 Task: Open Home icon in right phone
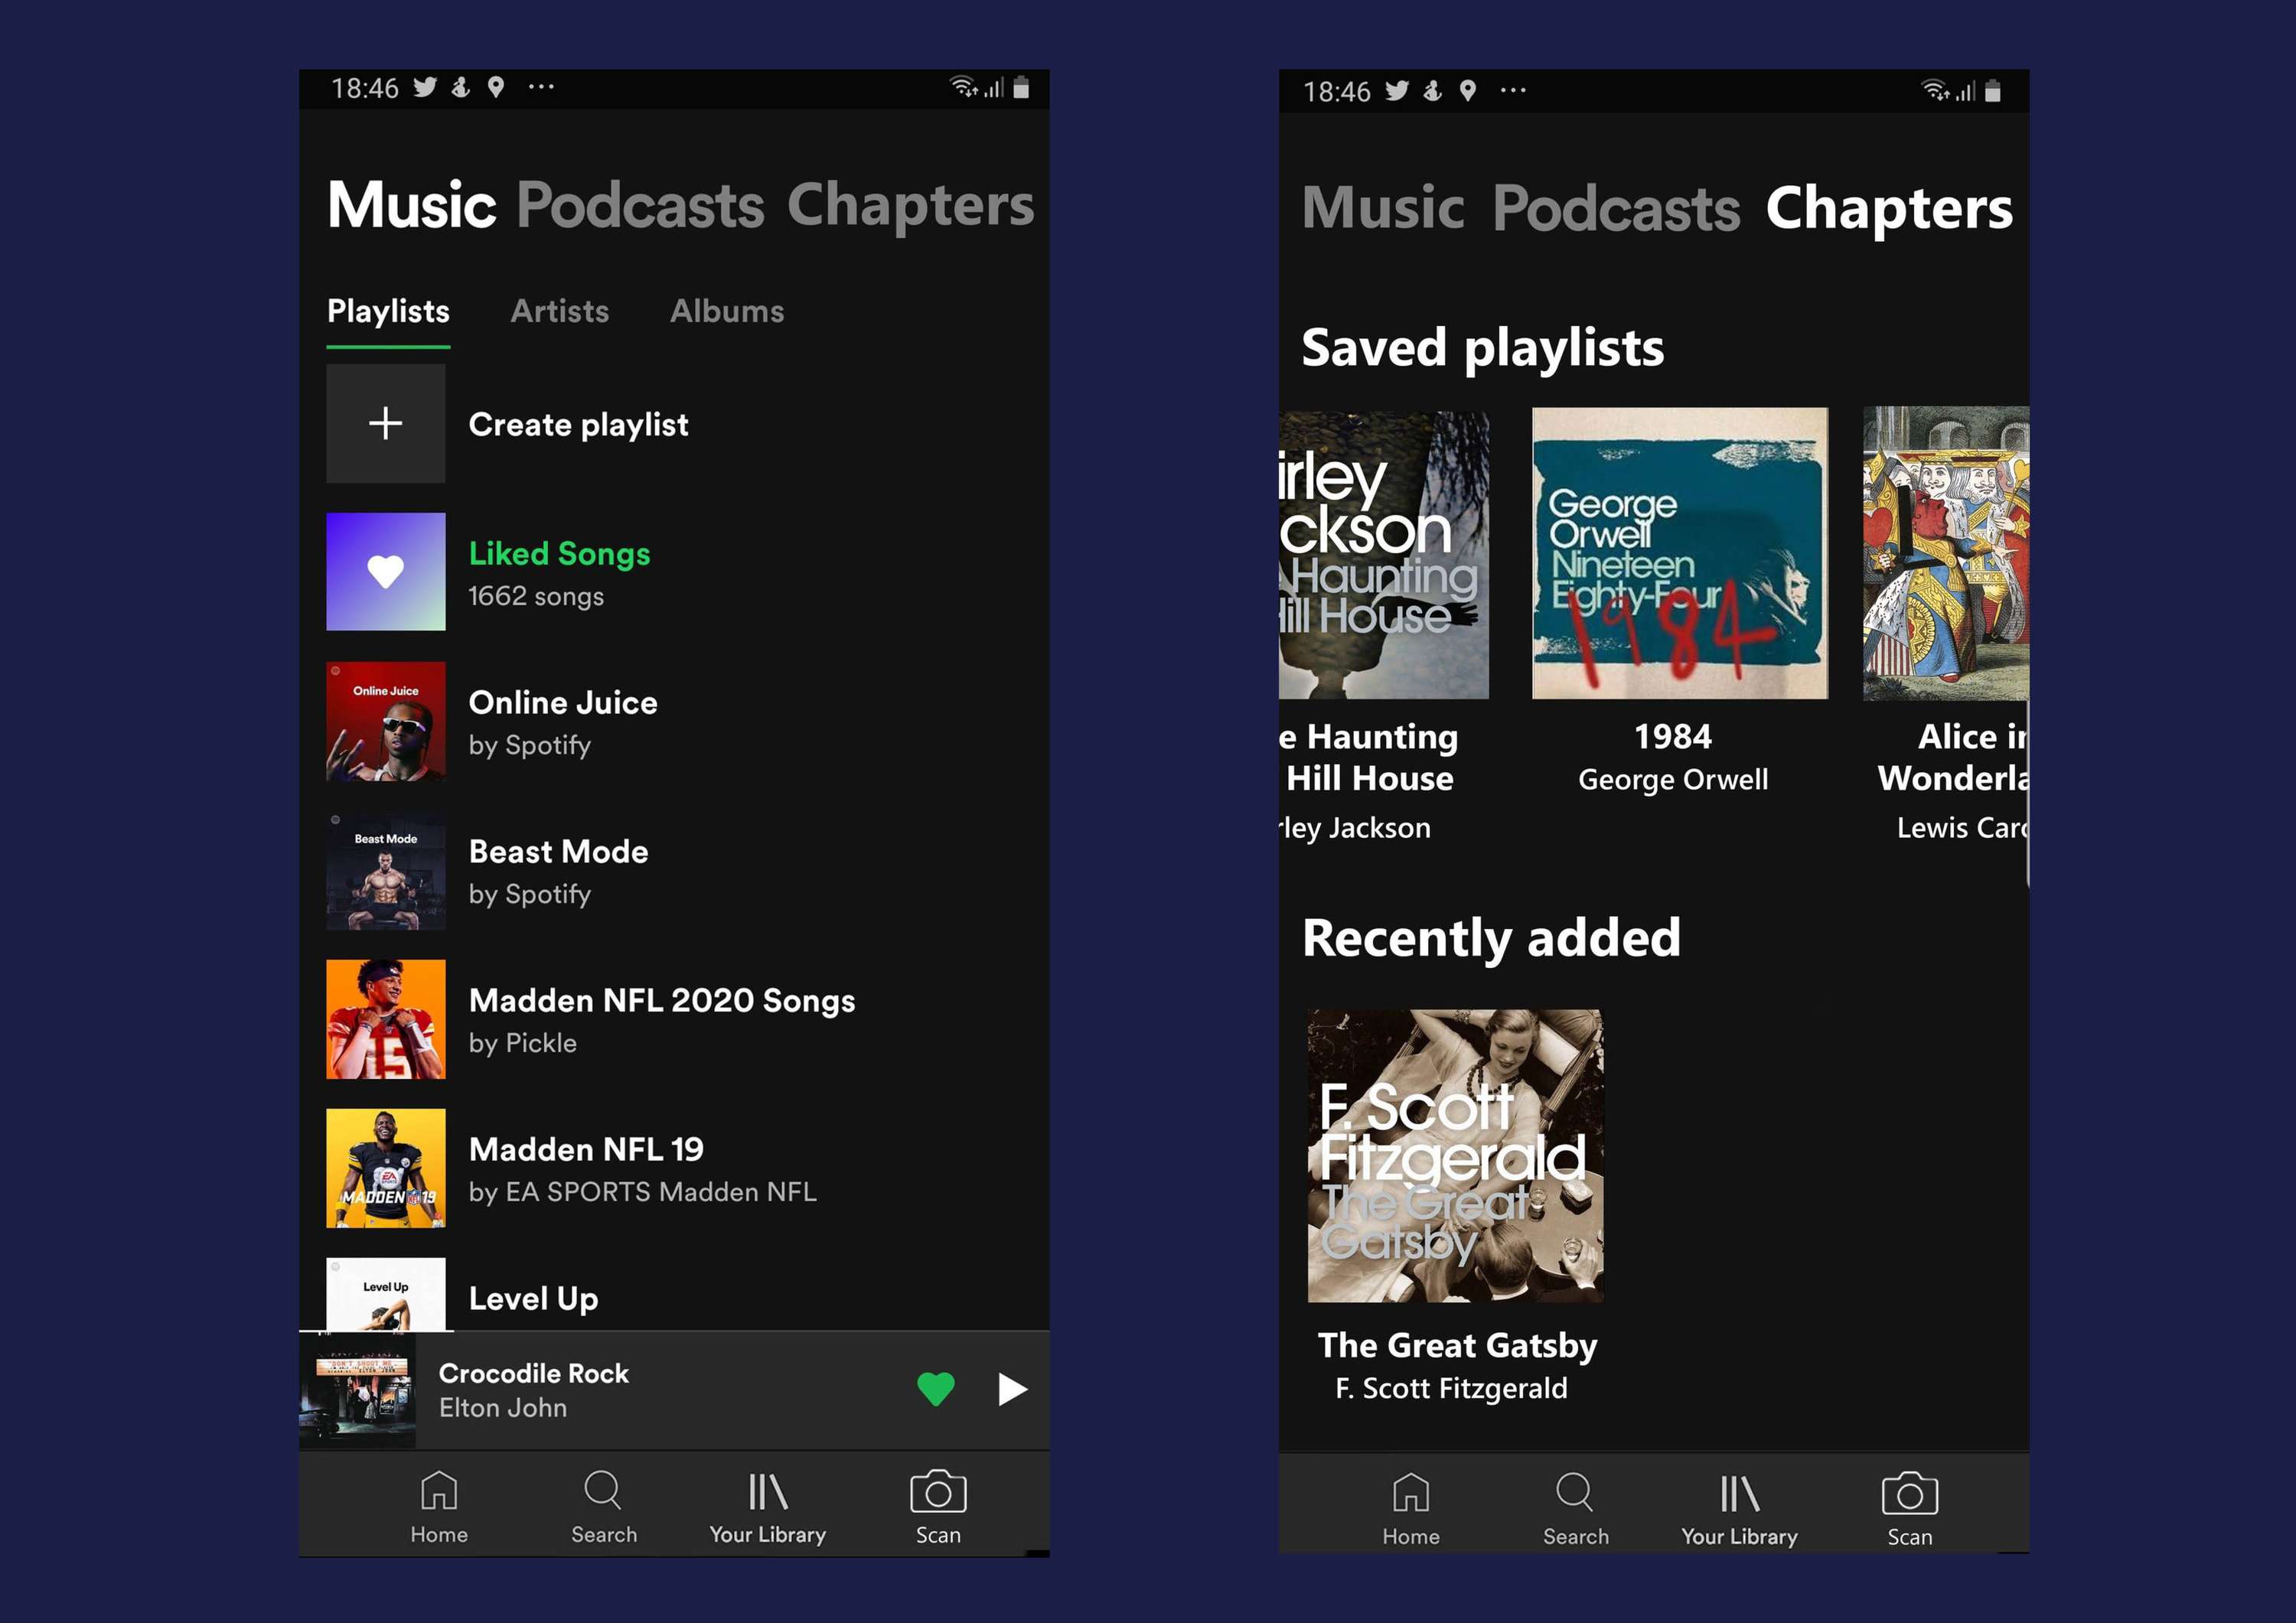click(x=1411, y=1510)
